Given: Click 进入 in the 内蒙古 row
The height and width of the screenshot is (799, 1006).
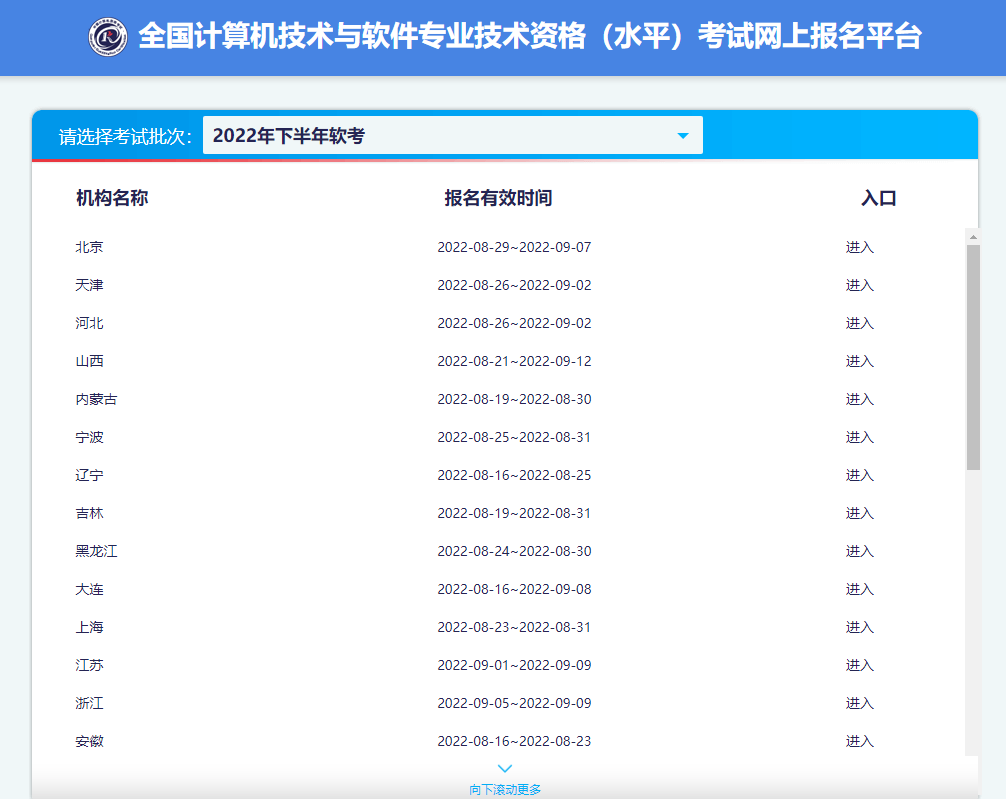Looking at the screenshot, I should point(859,399).
